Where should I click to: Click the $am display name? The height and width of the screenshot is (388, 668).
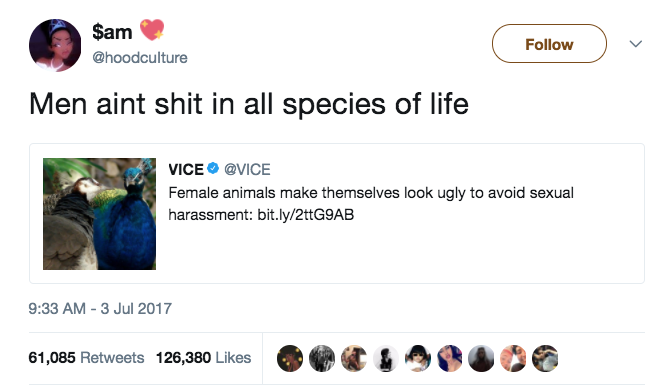click(112, 32)
